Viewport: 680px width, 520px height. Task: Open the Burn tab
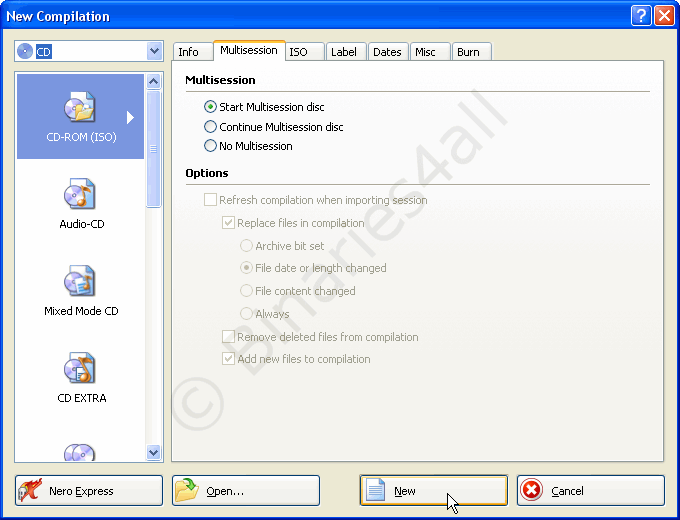[x=467, y=52]
